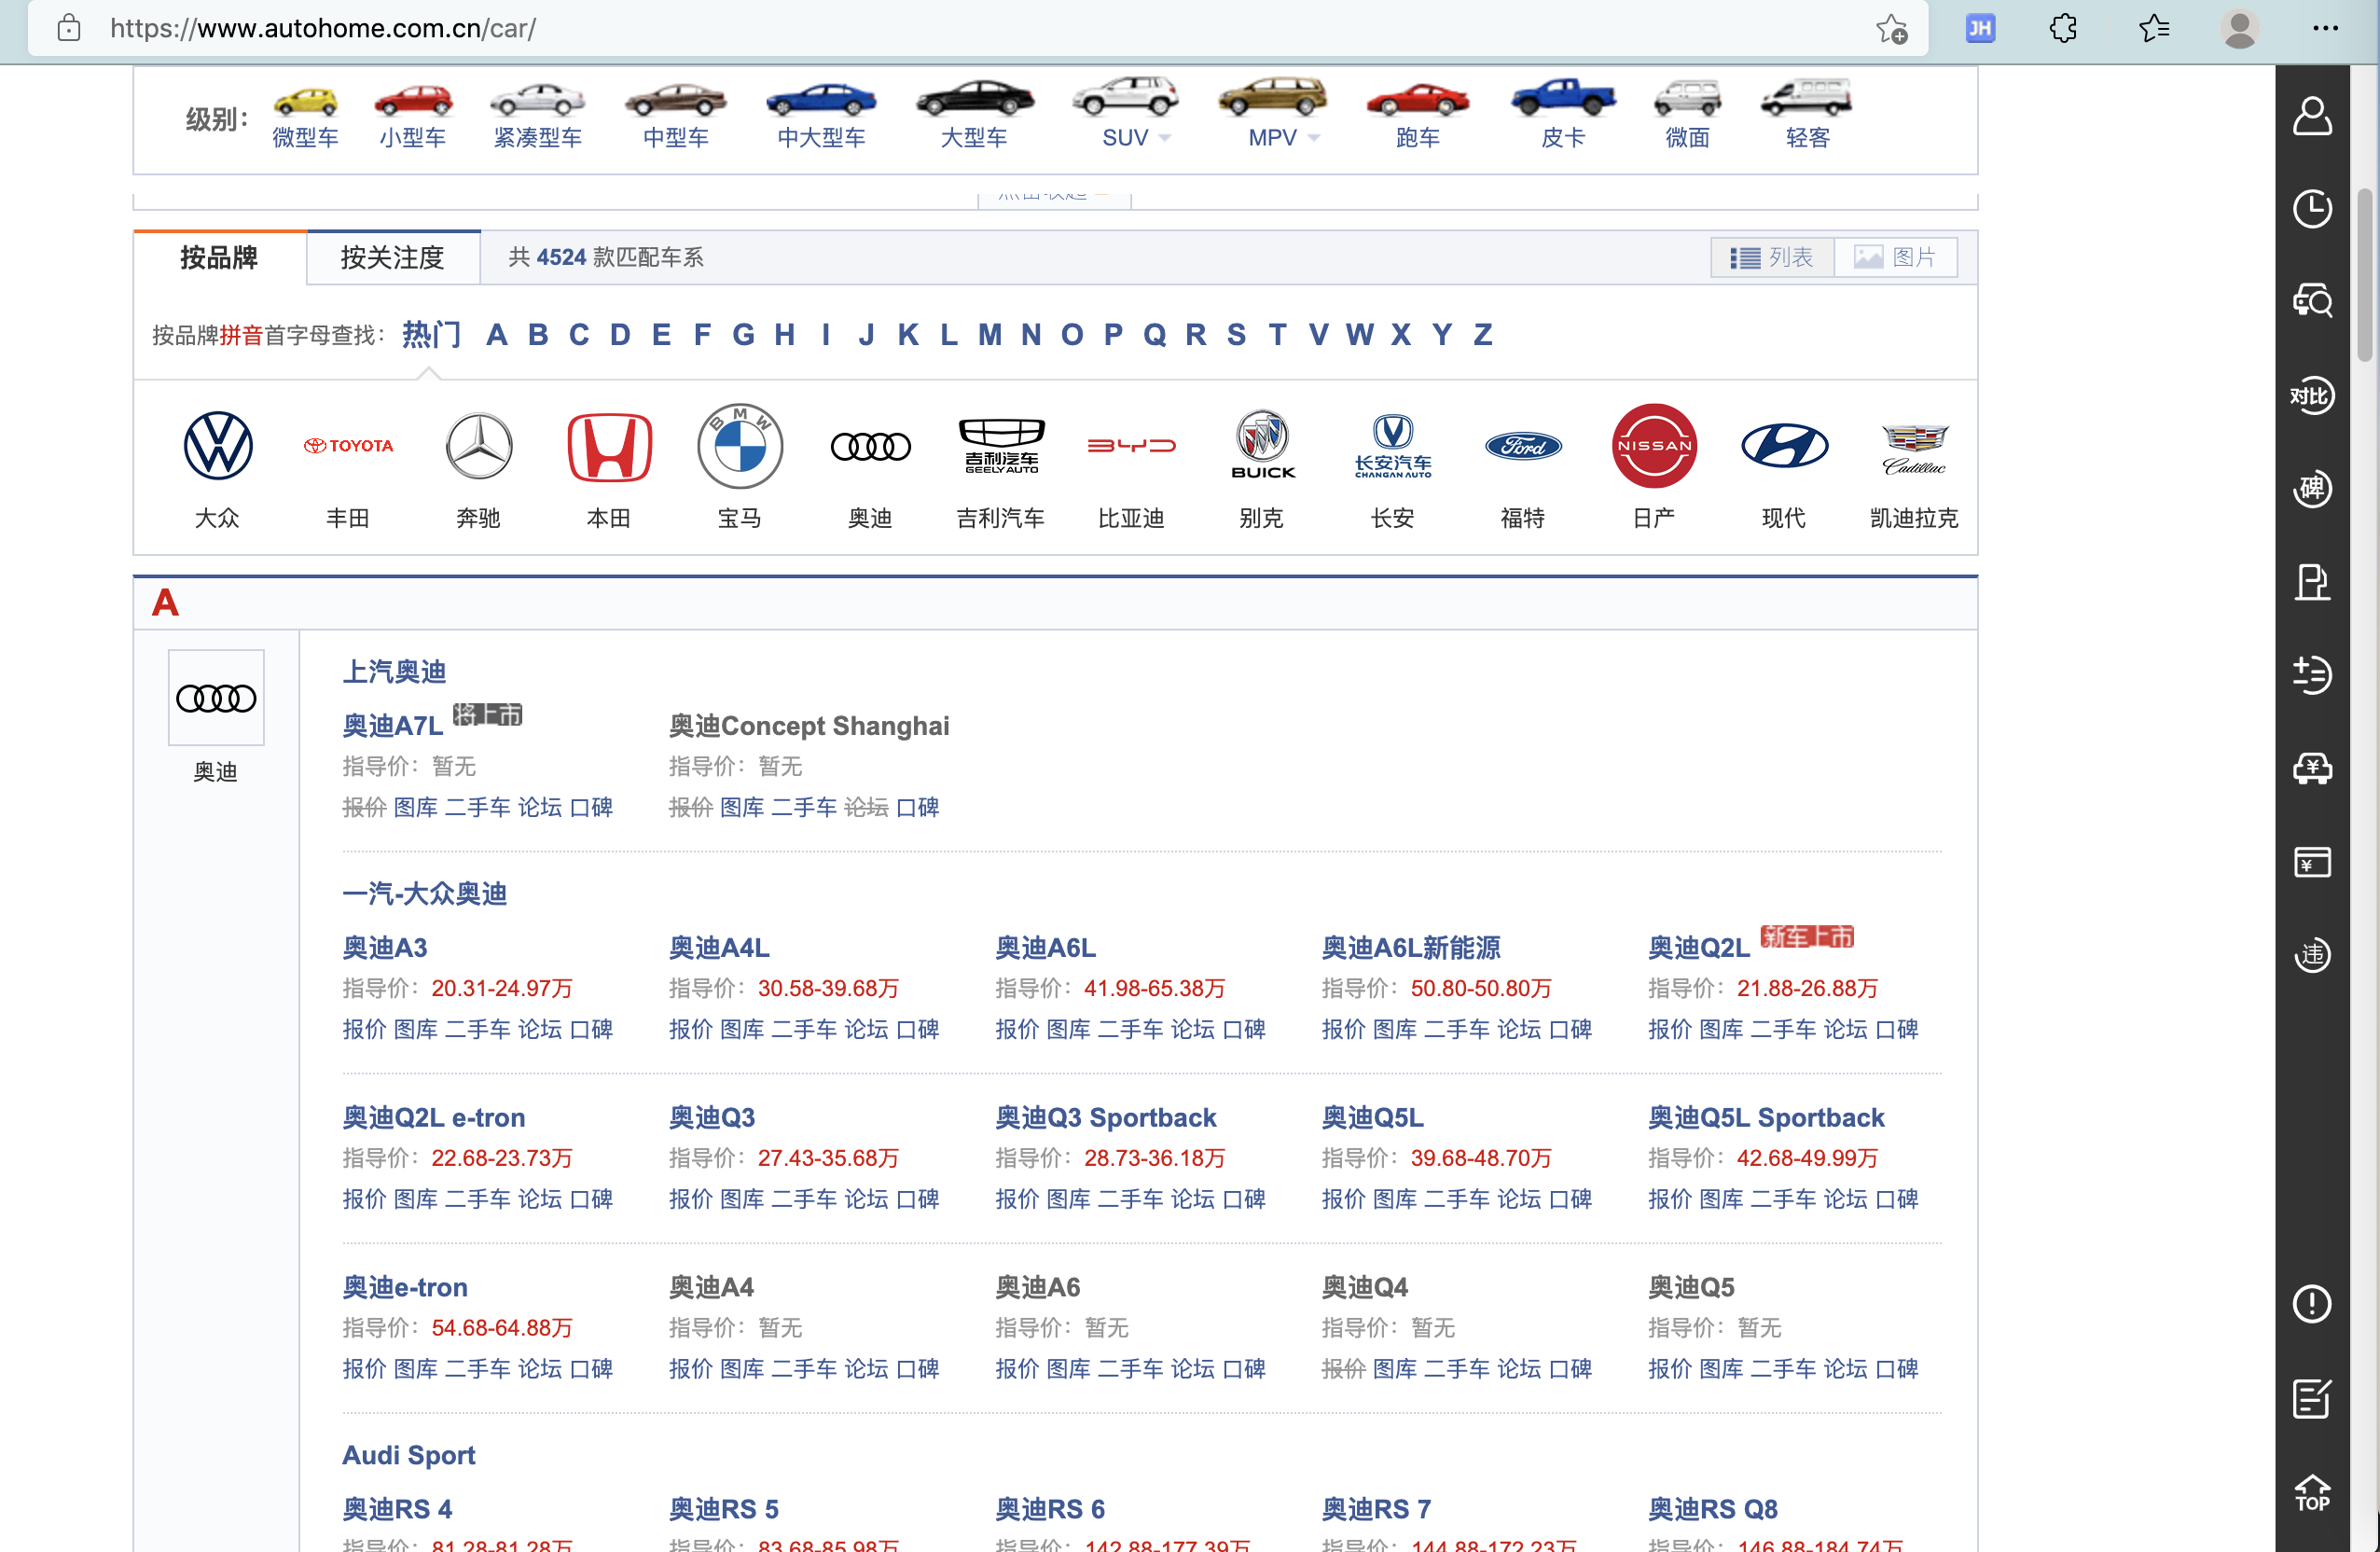The image size is (2380, 1552).
Task: Filter brands by letter M
Action: [x=990, y=334]
